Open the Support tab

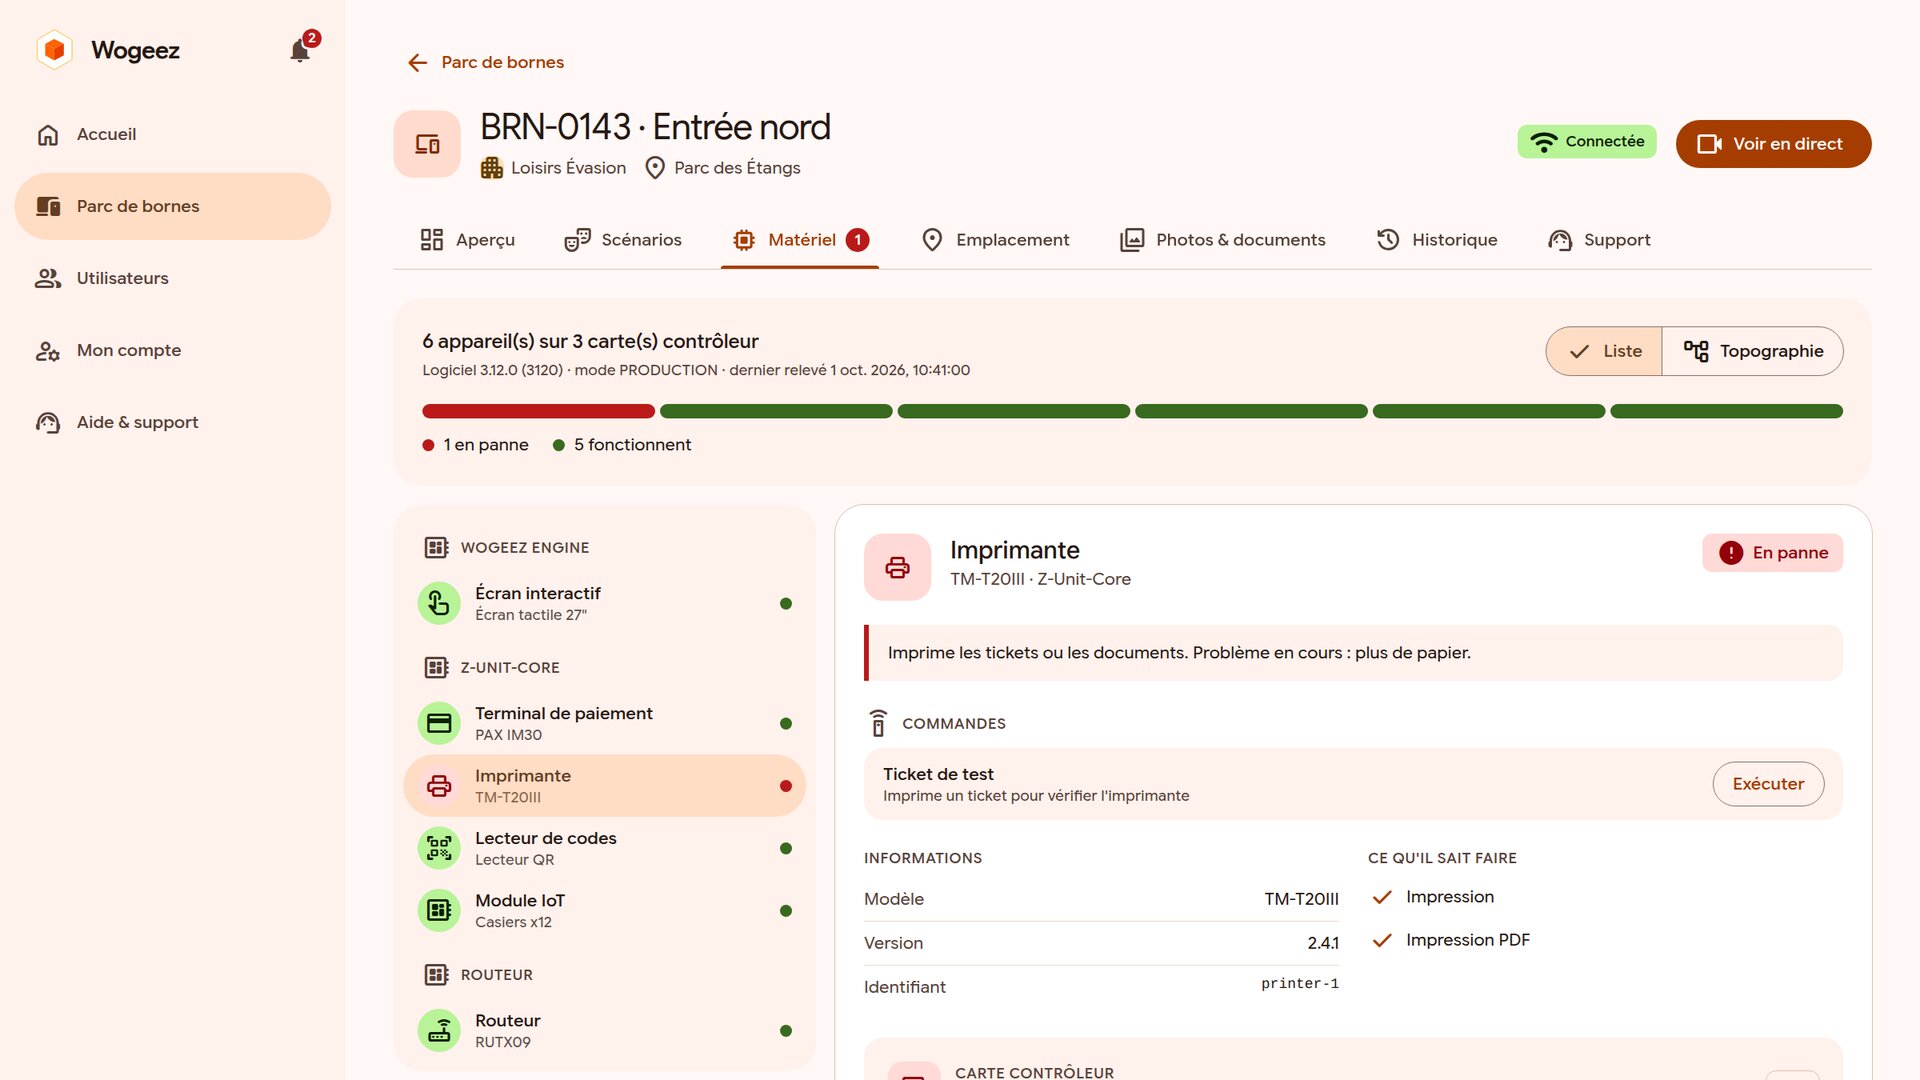pos(1599,240)
